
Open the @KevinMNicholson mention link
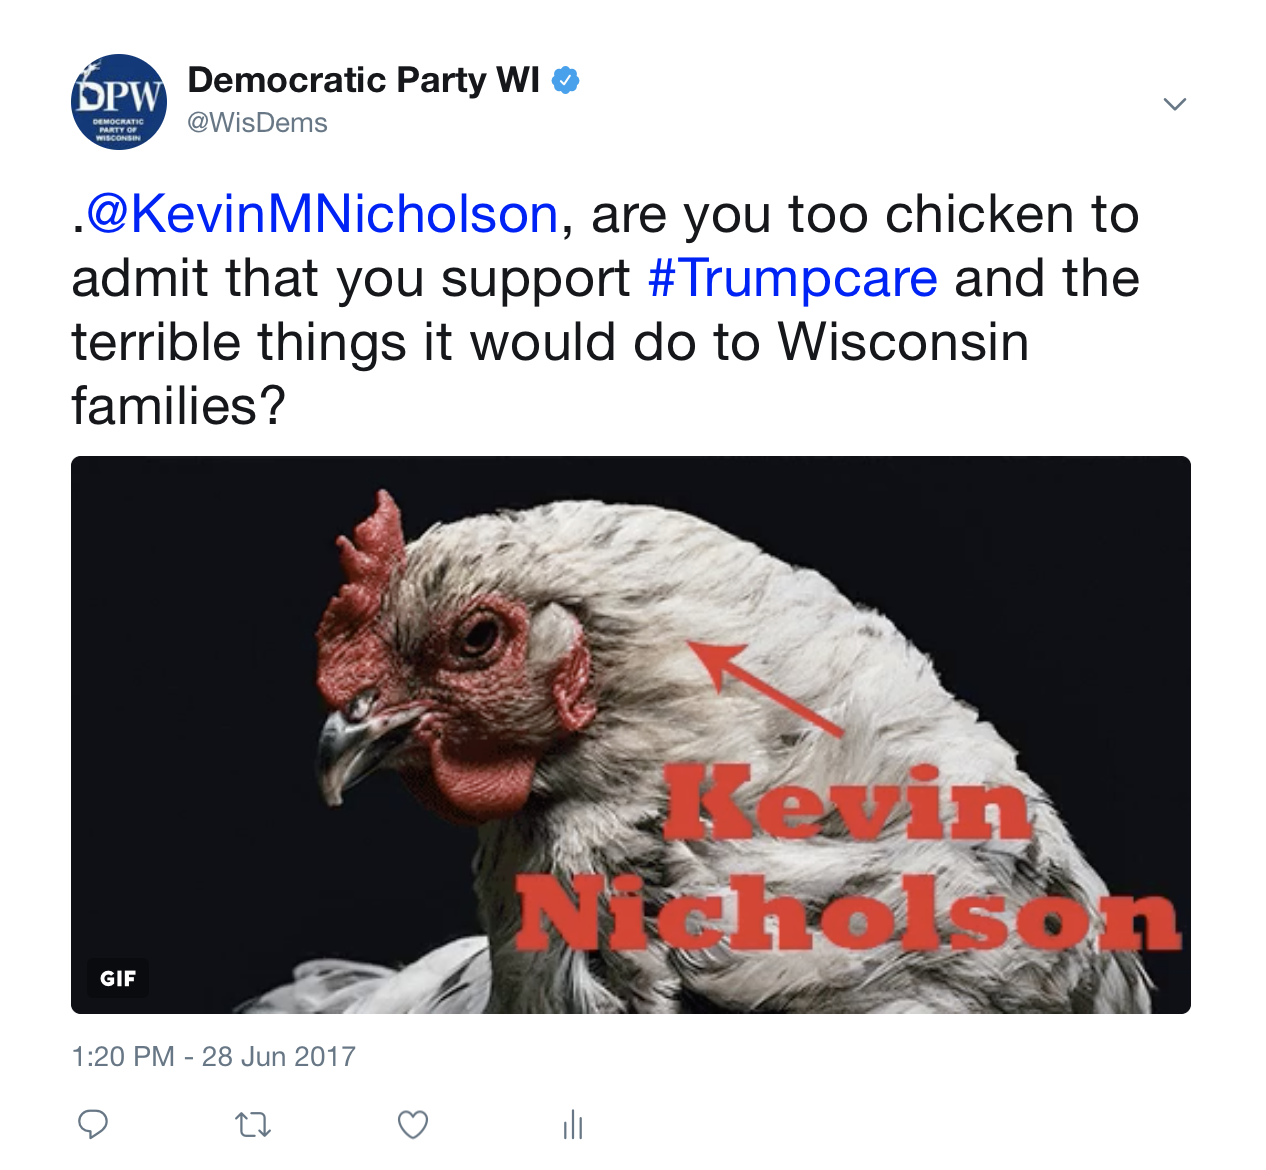coord(322,214)
